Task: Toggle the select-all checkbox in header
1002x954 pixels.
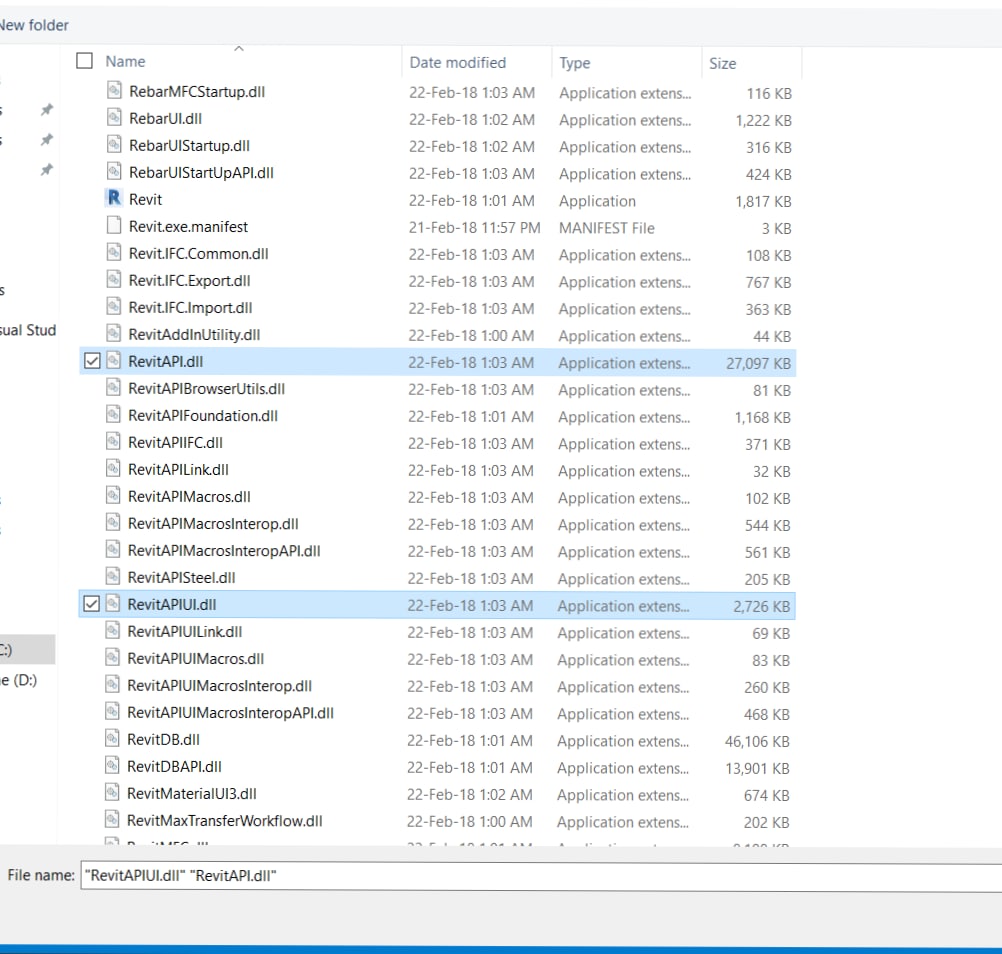Action: 85,61
